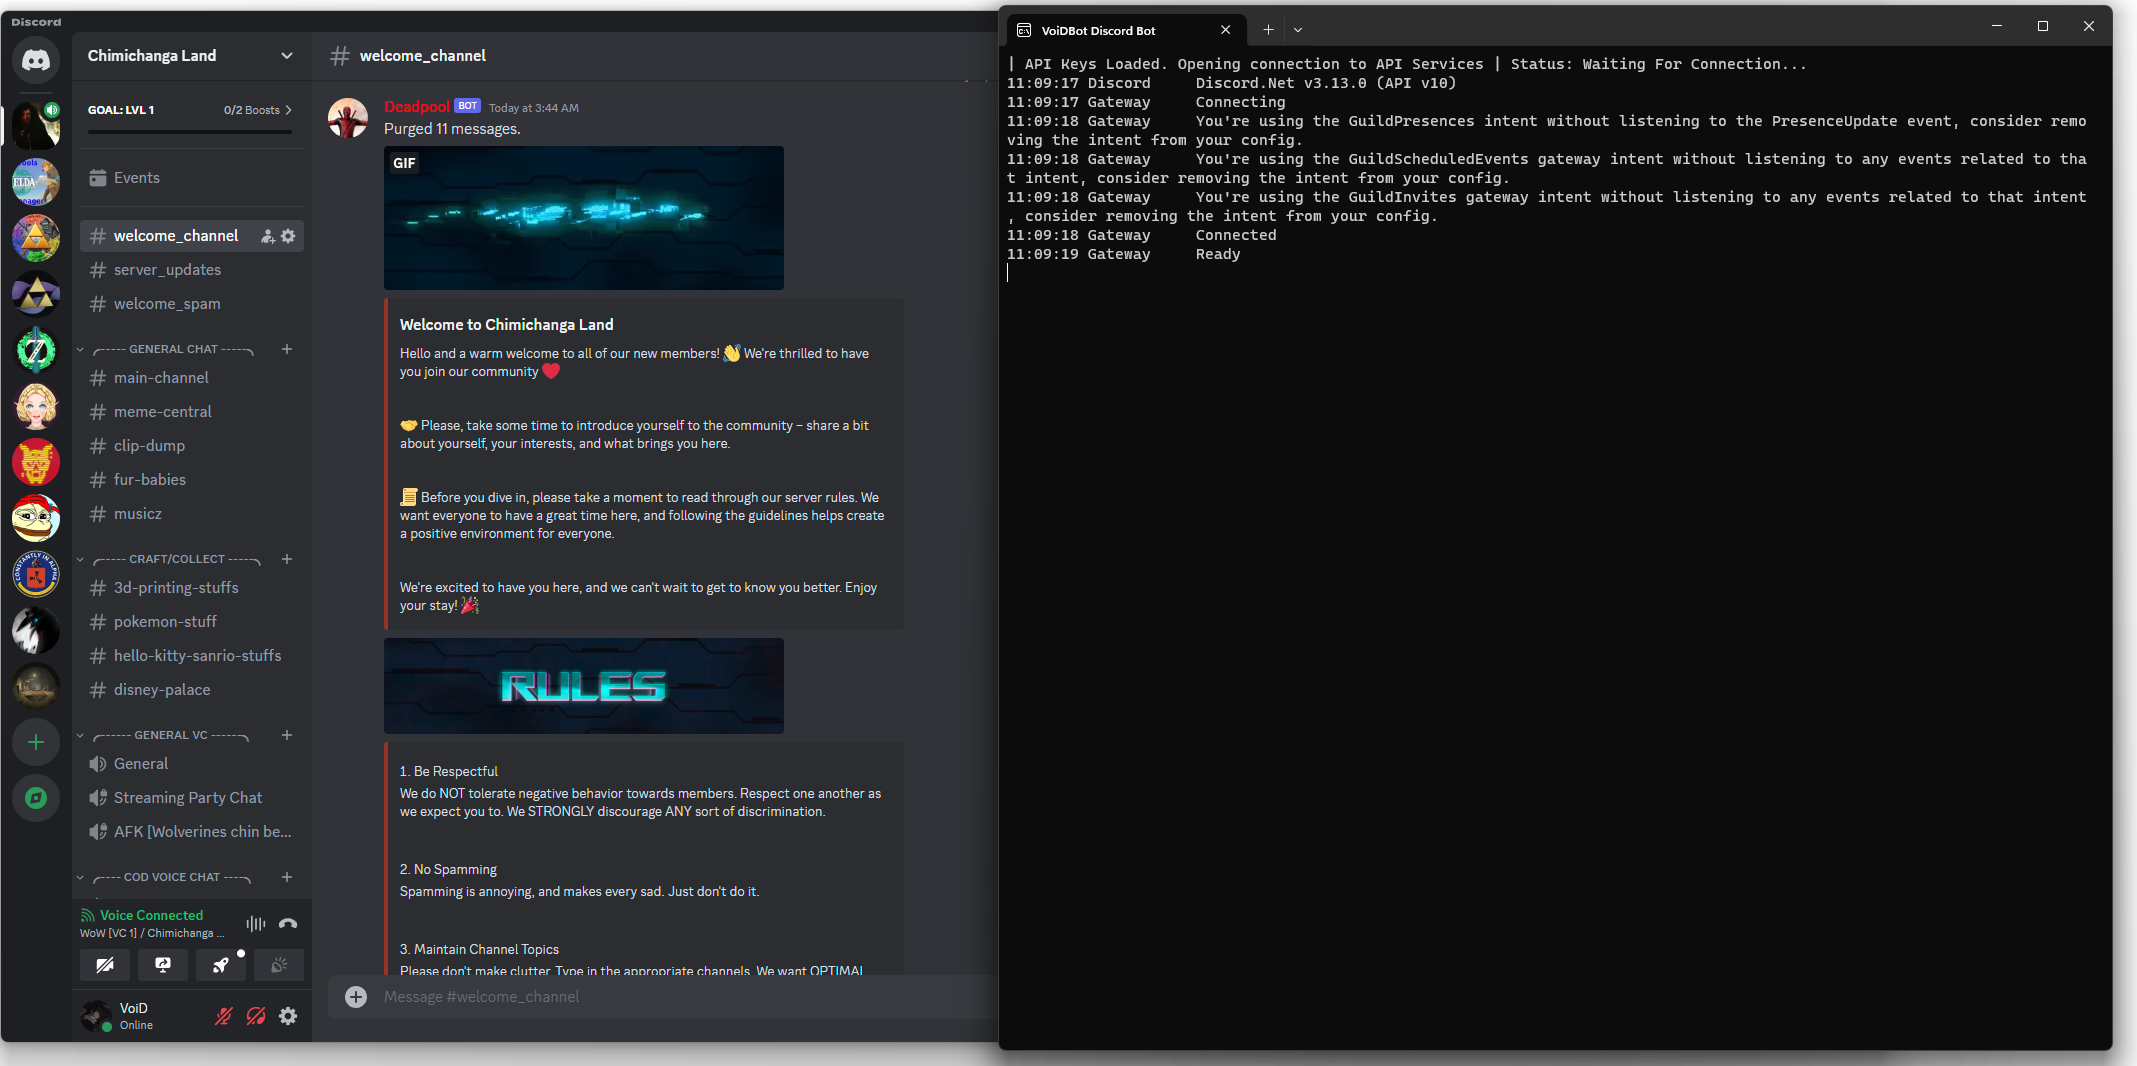Join the General voice channel
2137x1066 pixels.
(x=192, y=764)
